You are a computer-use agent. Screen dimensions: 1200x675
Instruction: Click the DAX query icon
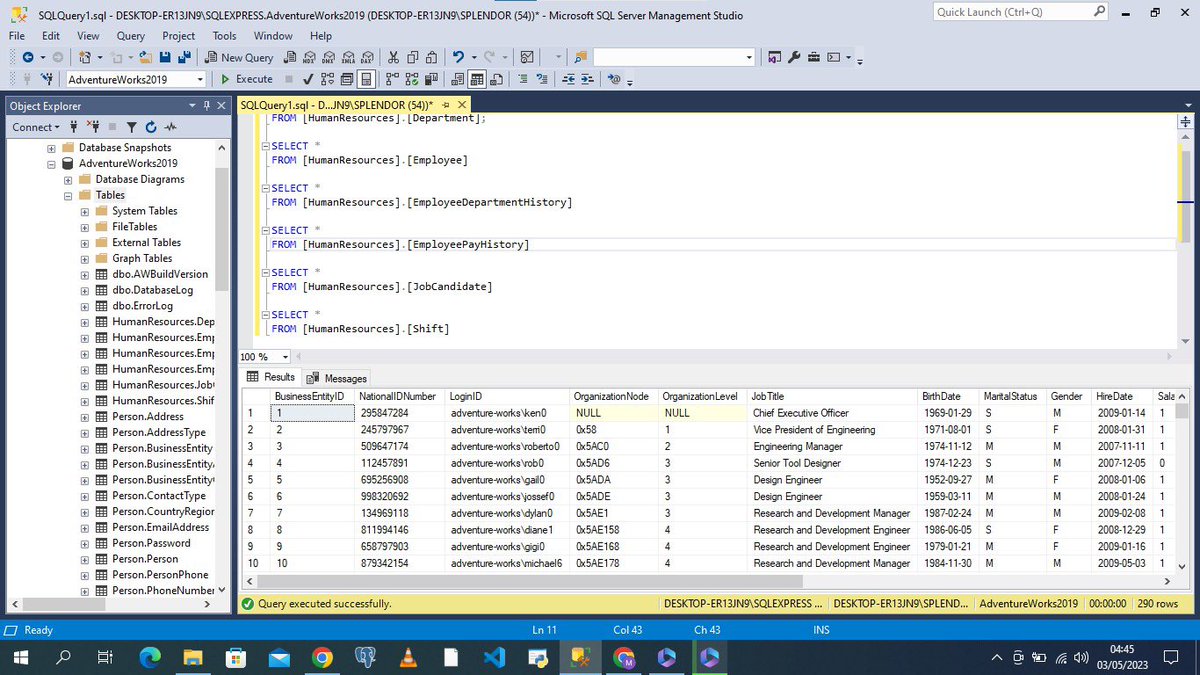(368, 57)
